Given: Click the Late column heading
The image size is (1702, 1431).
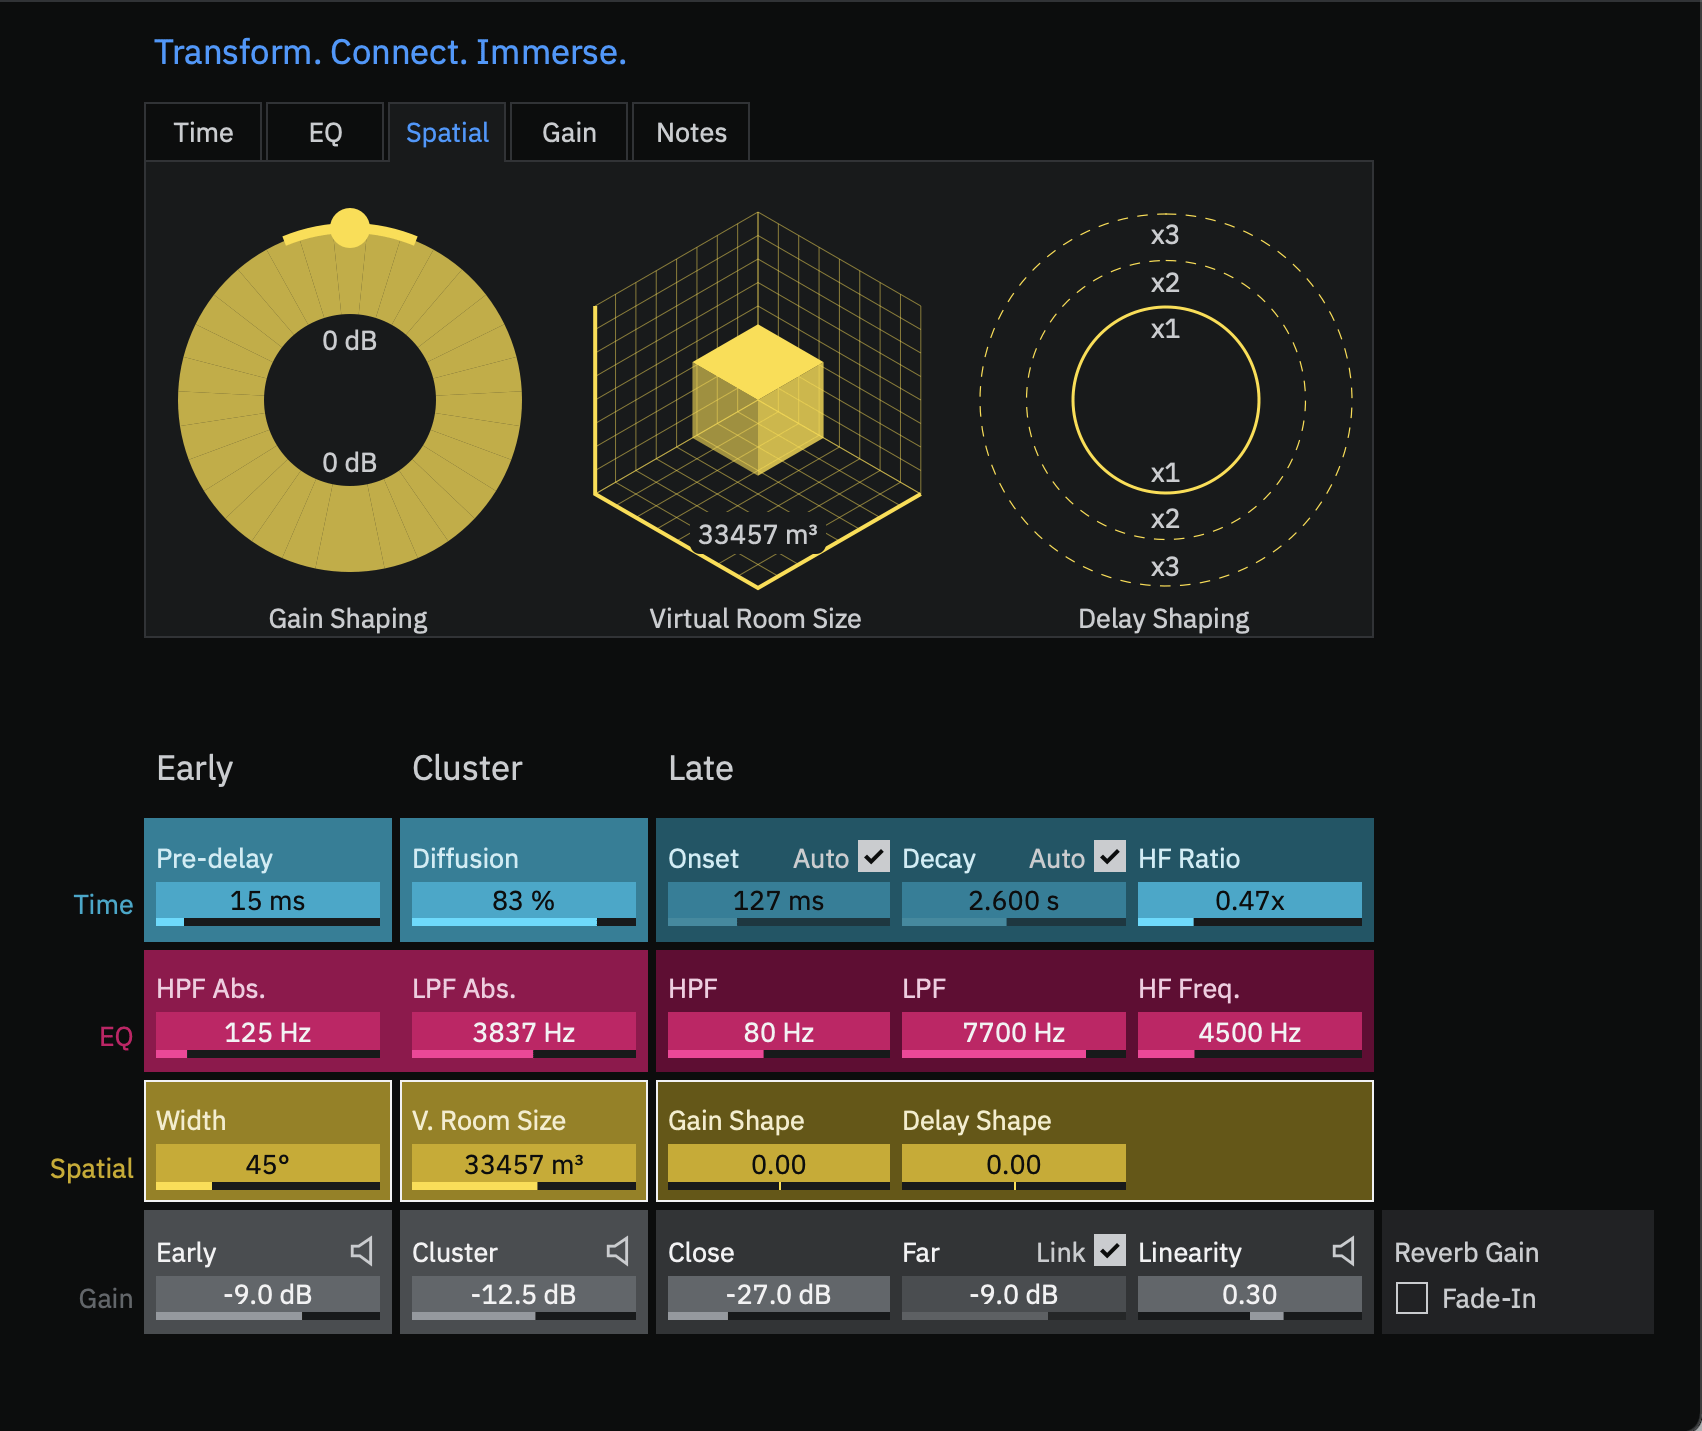Looking at the screenshot, I should [701, 768].
